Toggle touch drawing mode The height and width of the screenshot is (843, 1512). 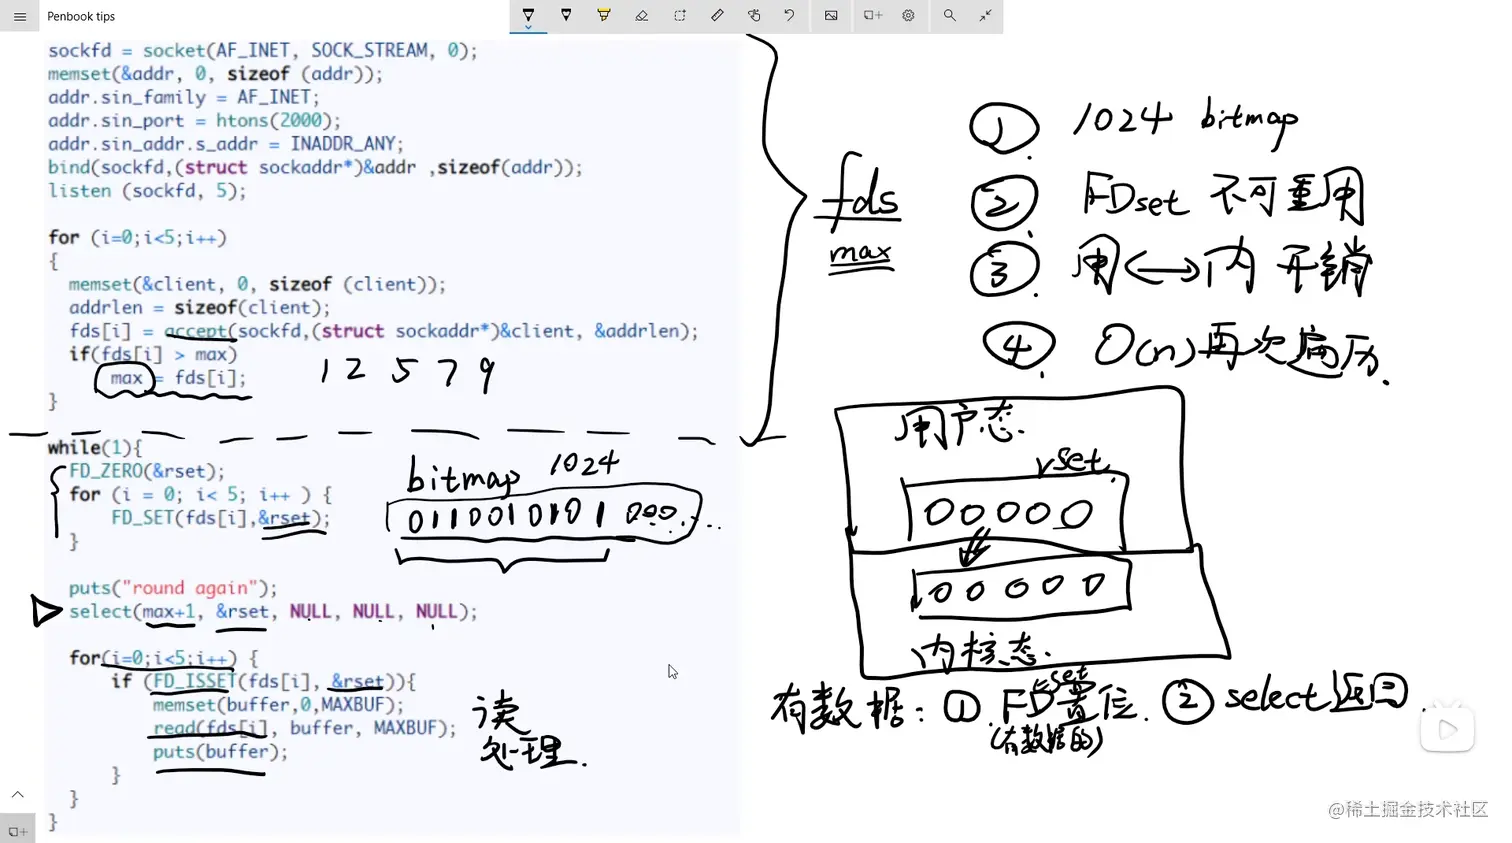754,14
